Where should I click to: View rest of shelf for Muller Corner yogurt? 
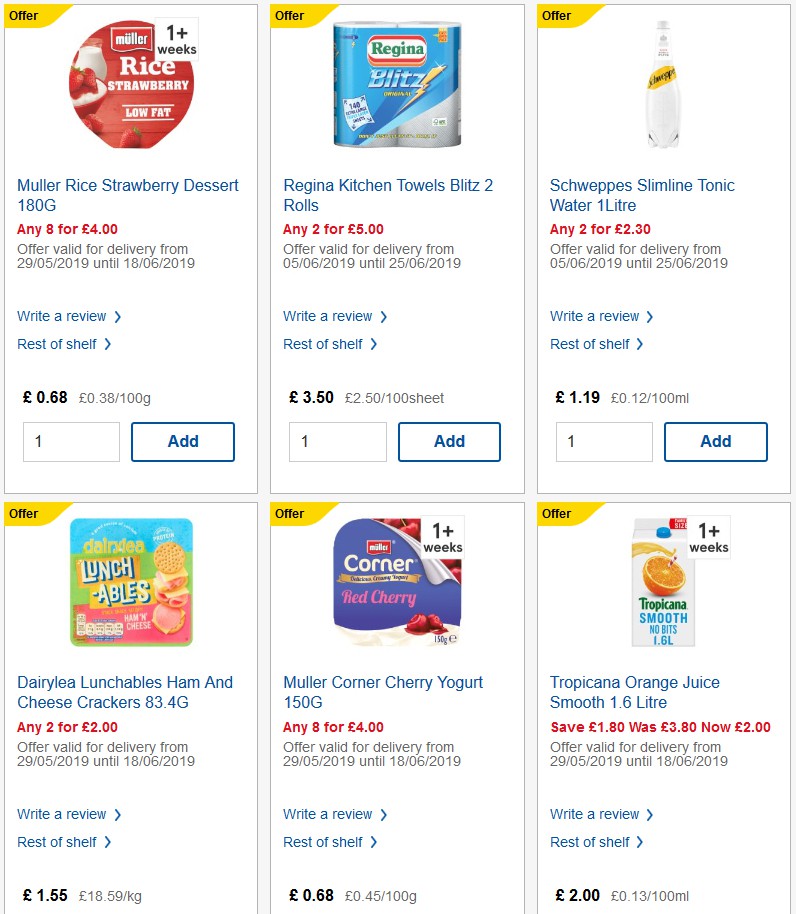(x=324, y=841)
